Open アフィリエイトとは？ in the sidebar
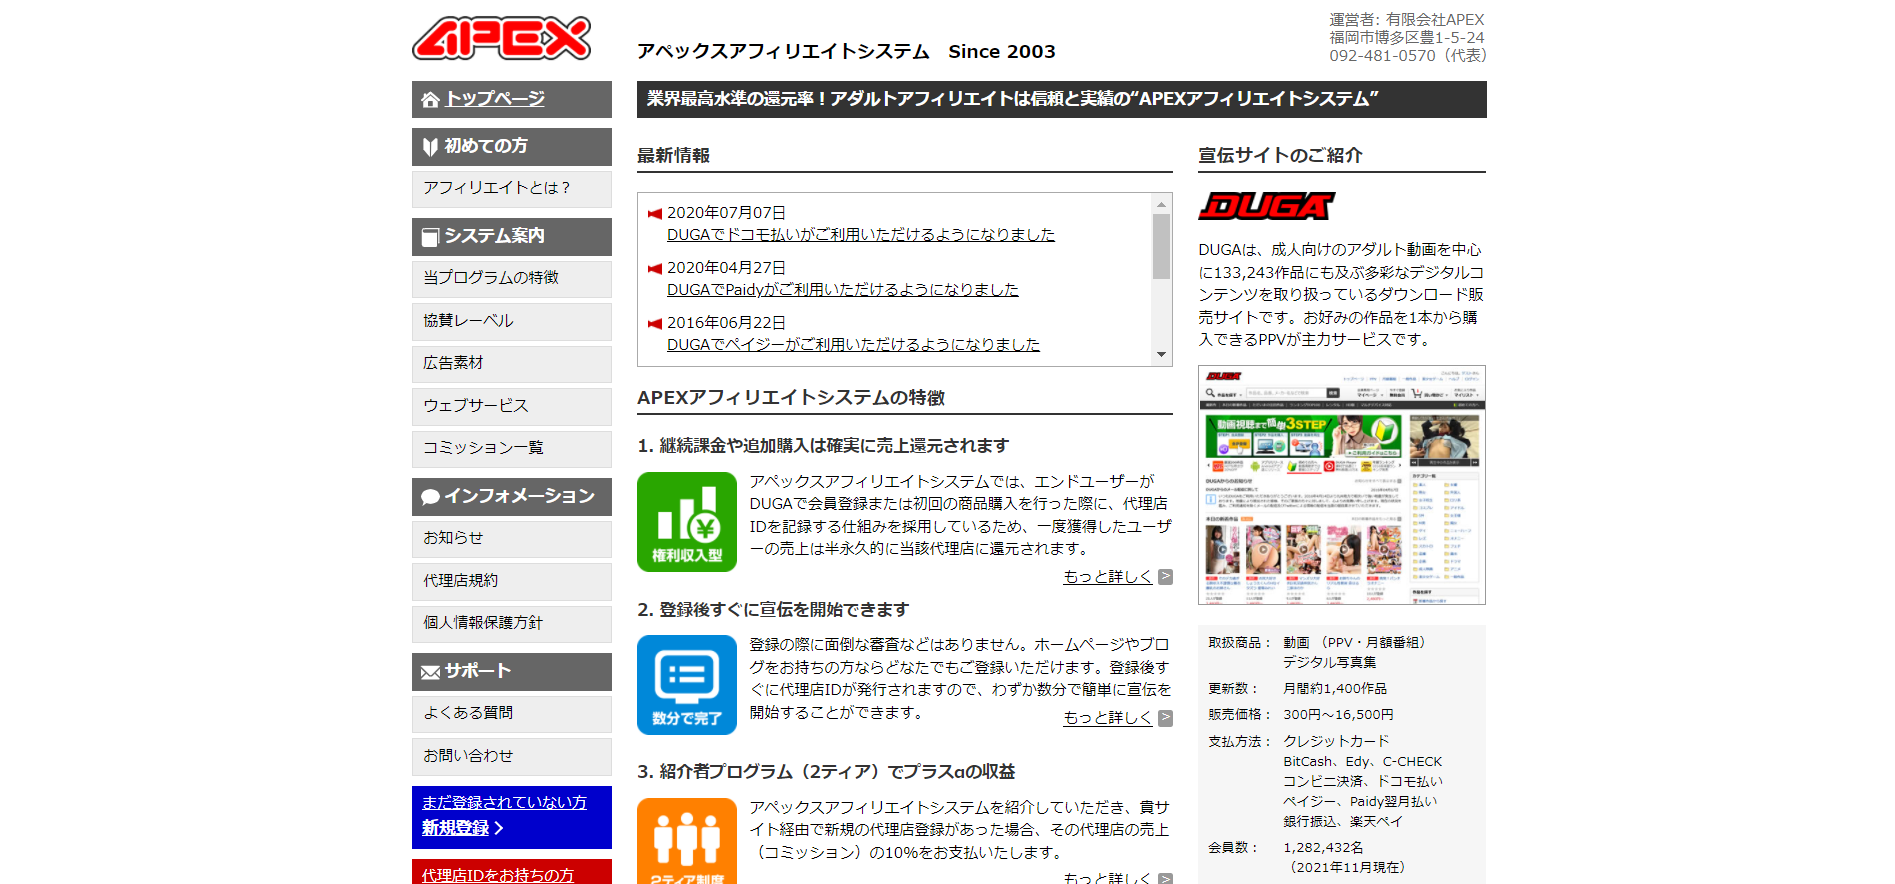Screen dimensions: 1895x884 512,188
